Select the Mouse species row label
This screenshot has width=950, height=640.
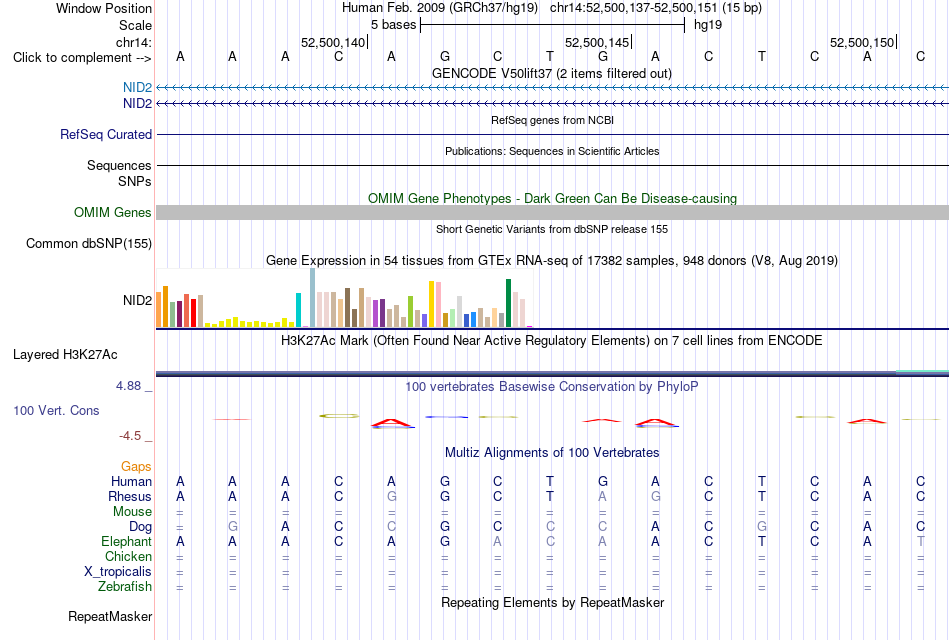[x=132, y=512]
